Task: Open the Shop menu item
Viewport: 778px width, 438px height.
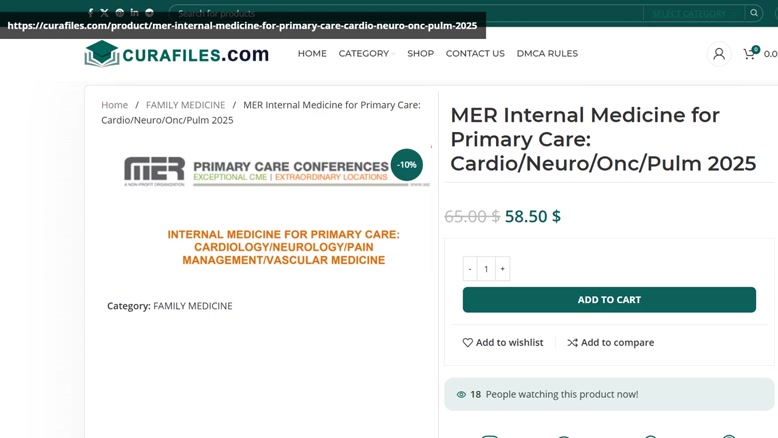Action: pyautogui.click(x=420, y=54)
